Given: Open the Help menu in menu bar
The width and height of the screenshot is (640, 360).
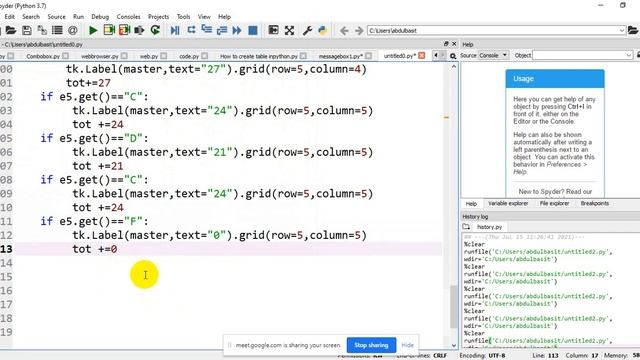Looking at the screenshot, I should coord(224,17).
